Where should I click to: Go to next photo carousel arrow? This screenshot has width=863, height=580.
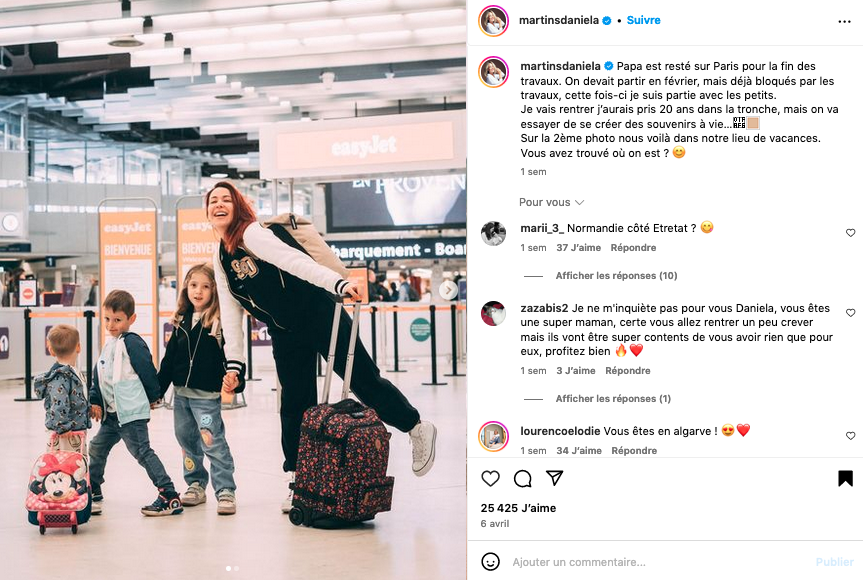point(449,289)
